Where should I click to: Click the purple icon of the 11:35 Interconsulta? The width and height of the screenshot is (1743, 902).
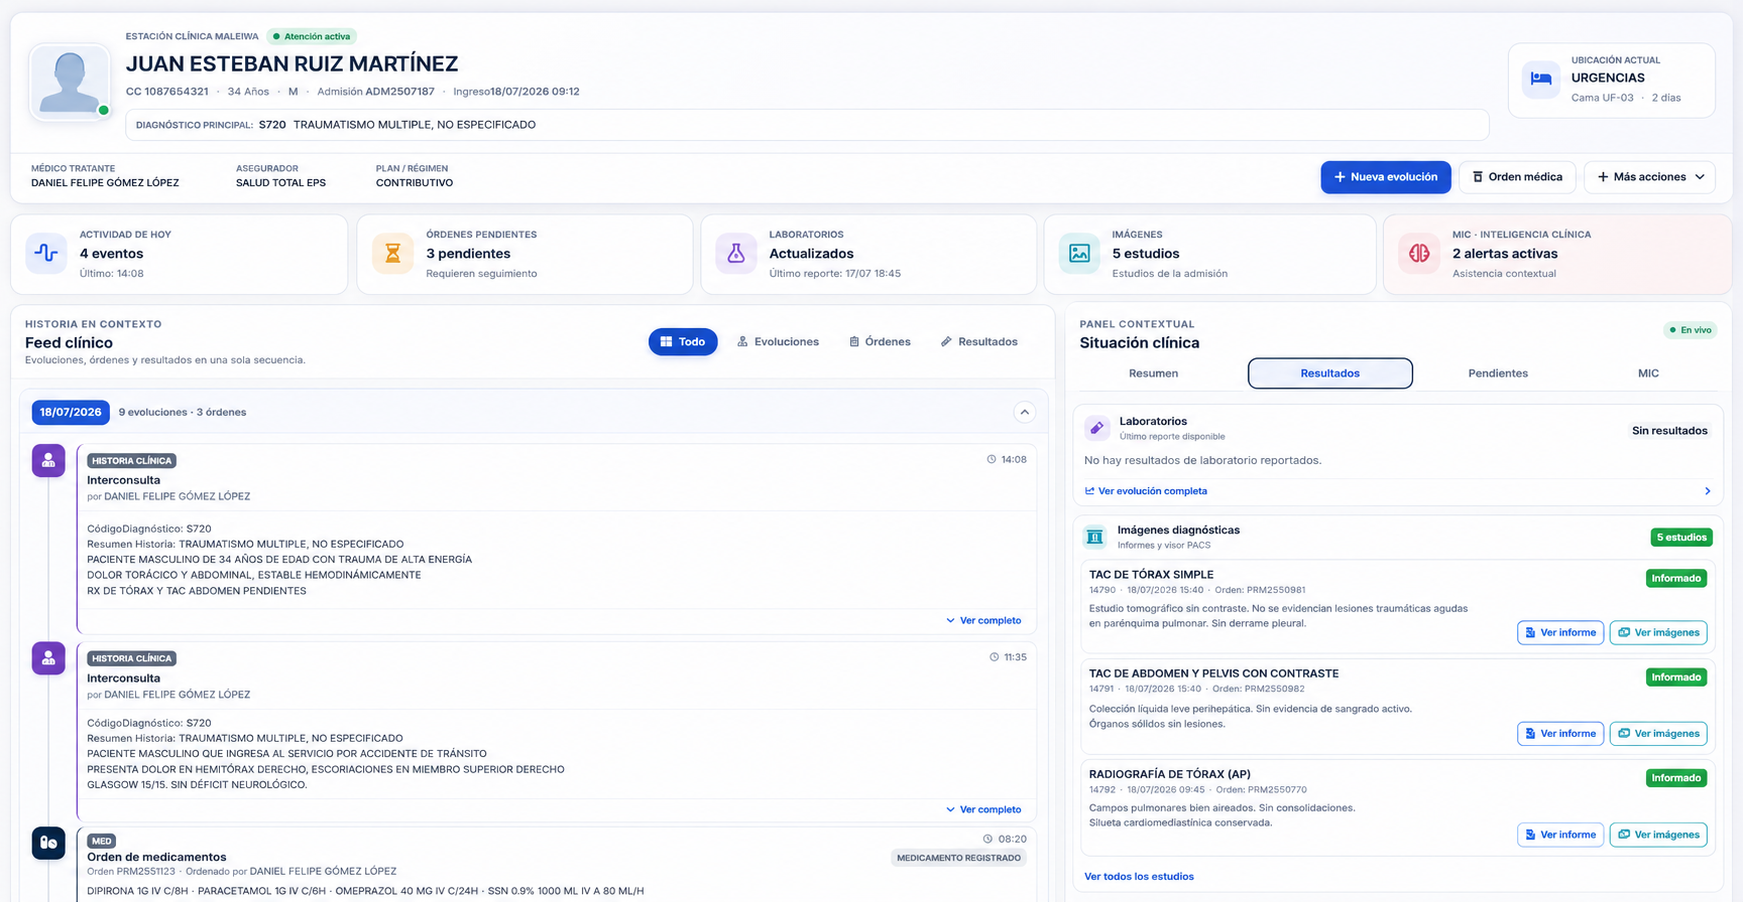pos(48,658)
